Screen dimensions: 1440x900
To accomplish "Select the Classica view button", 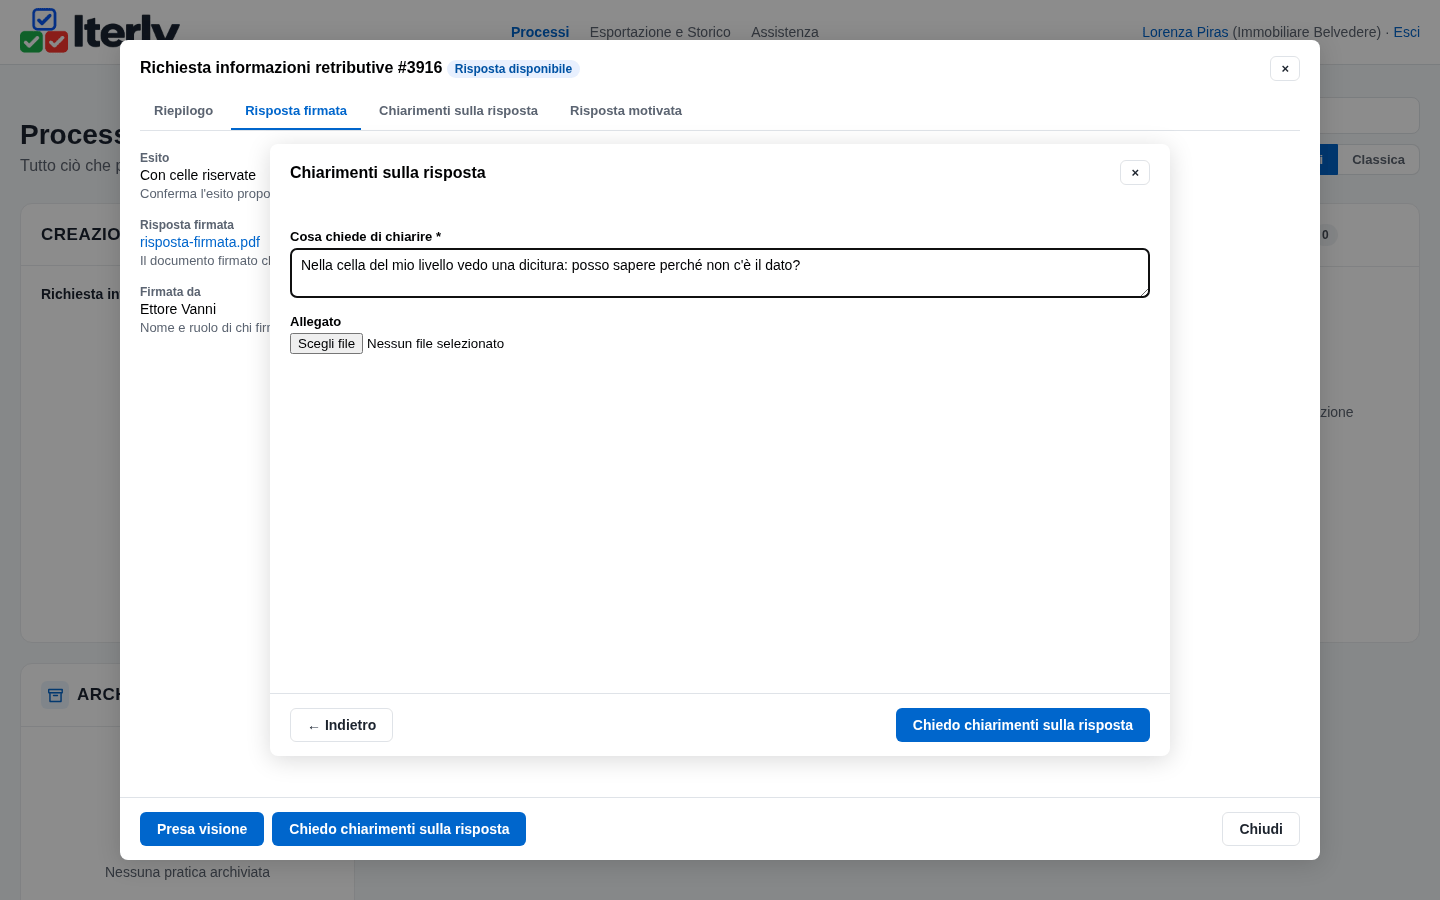I will 1378,160.
